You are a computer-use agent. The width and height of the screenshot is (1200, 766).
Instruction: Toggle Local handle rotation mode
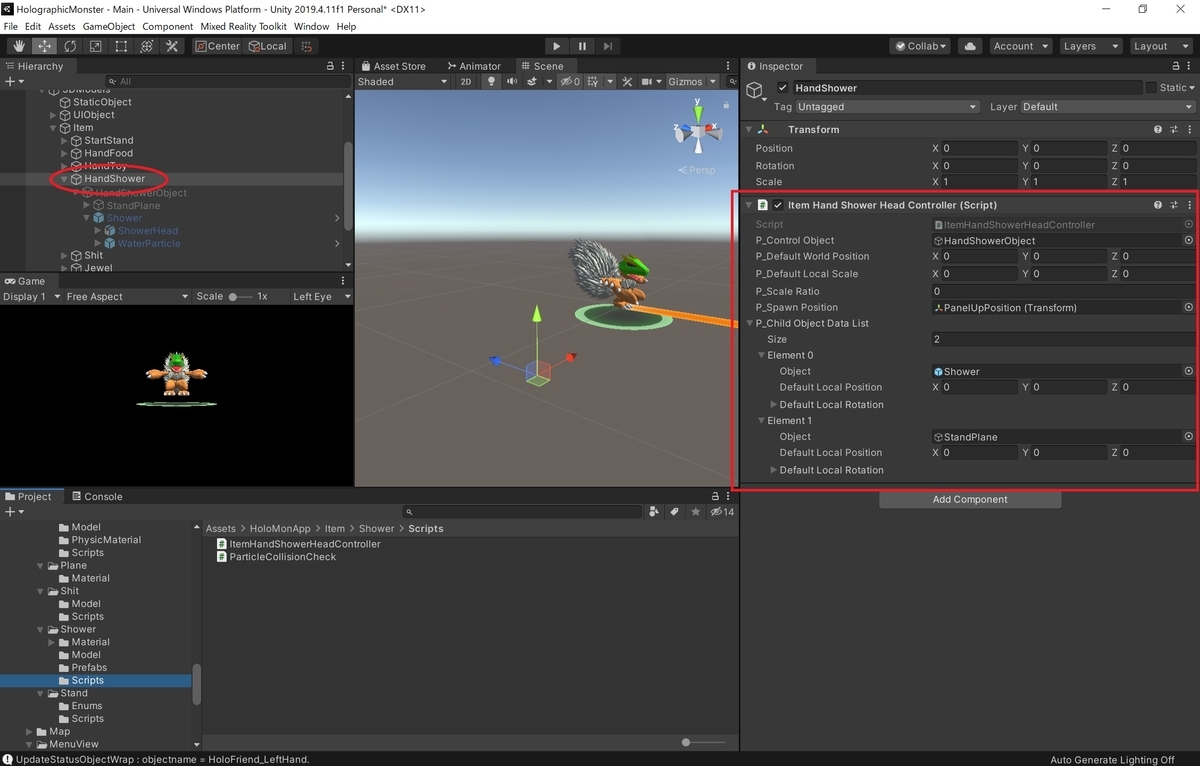[266, 46]
